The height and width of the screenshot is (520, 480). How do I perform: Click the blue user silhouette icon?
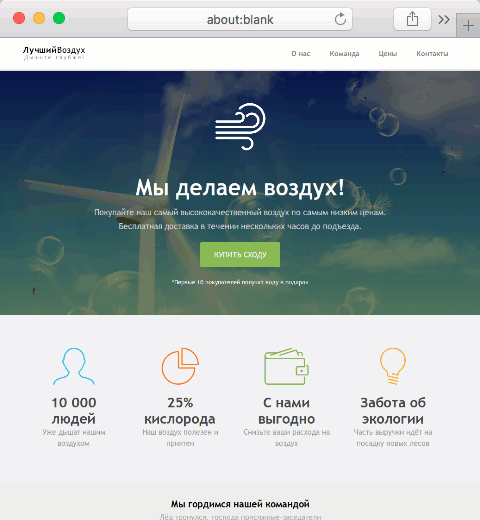coord(74,366)
